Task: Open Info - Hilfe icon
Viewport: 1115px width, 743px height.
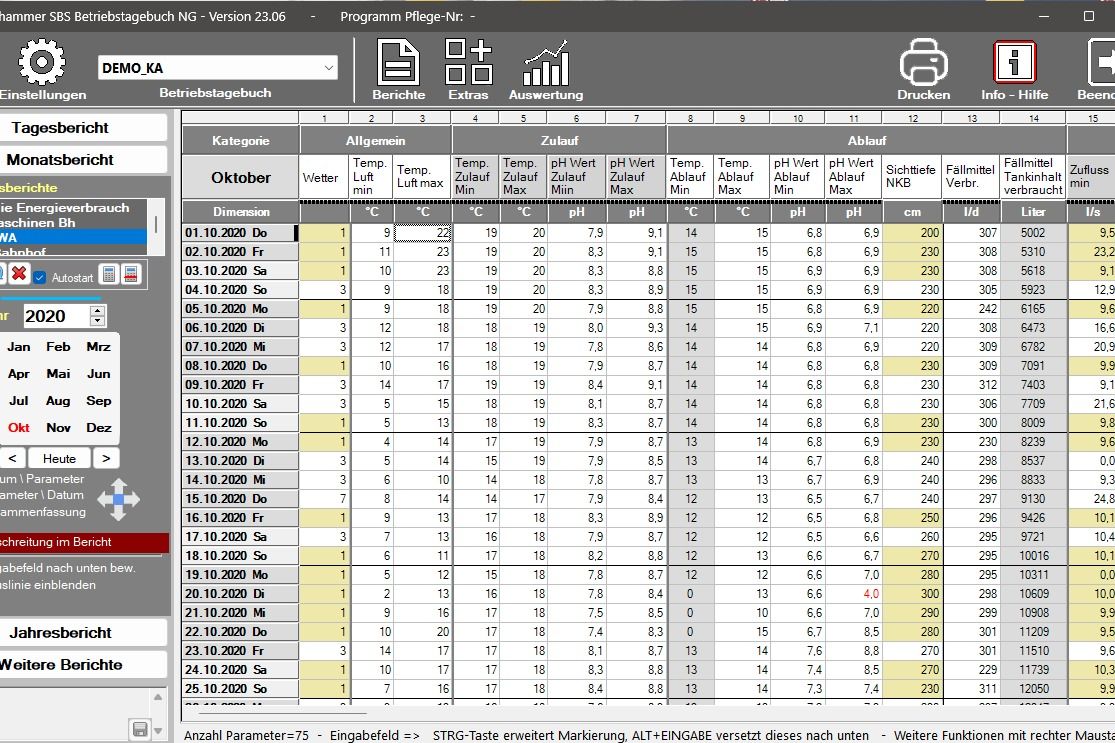Action: [x=1014, y=63]
